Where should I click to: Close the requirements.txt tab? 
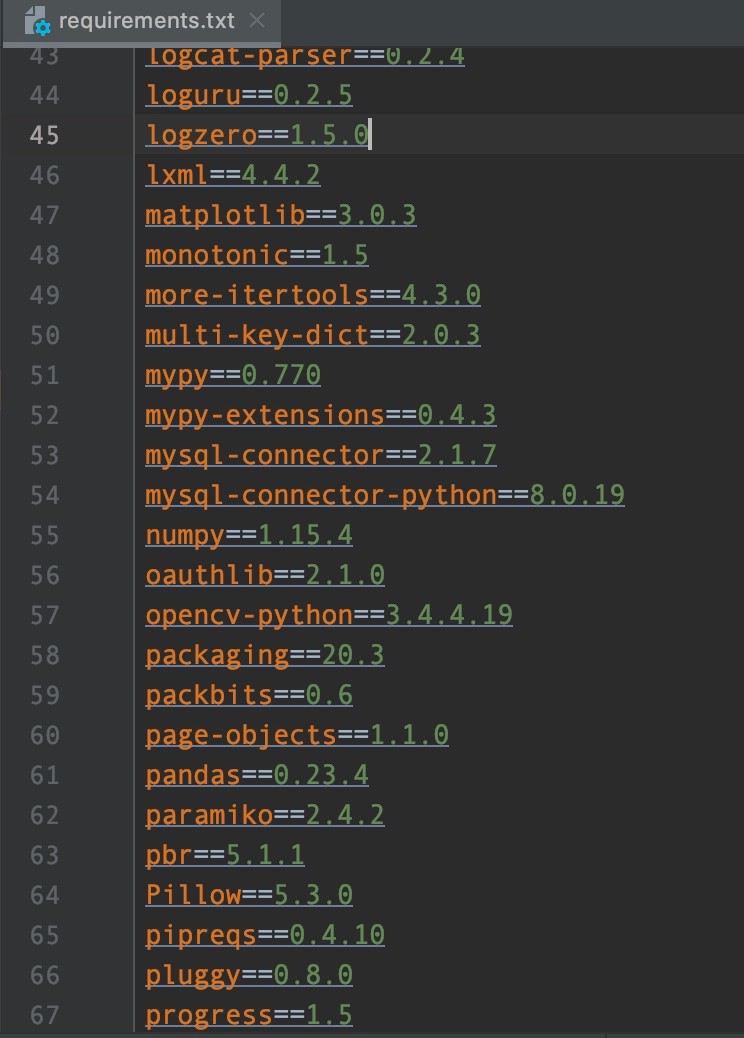point(257,21)
